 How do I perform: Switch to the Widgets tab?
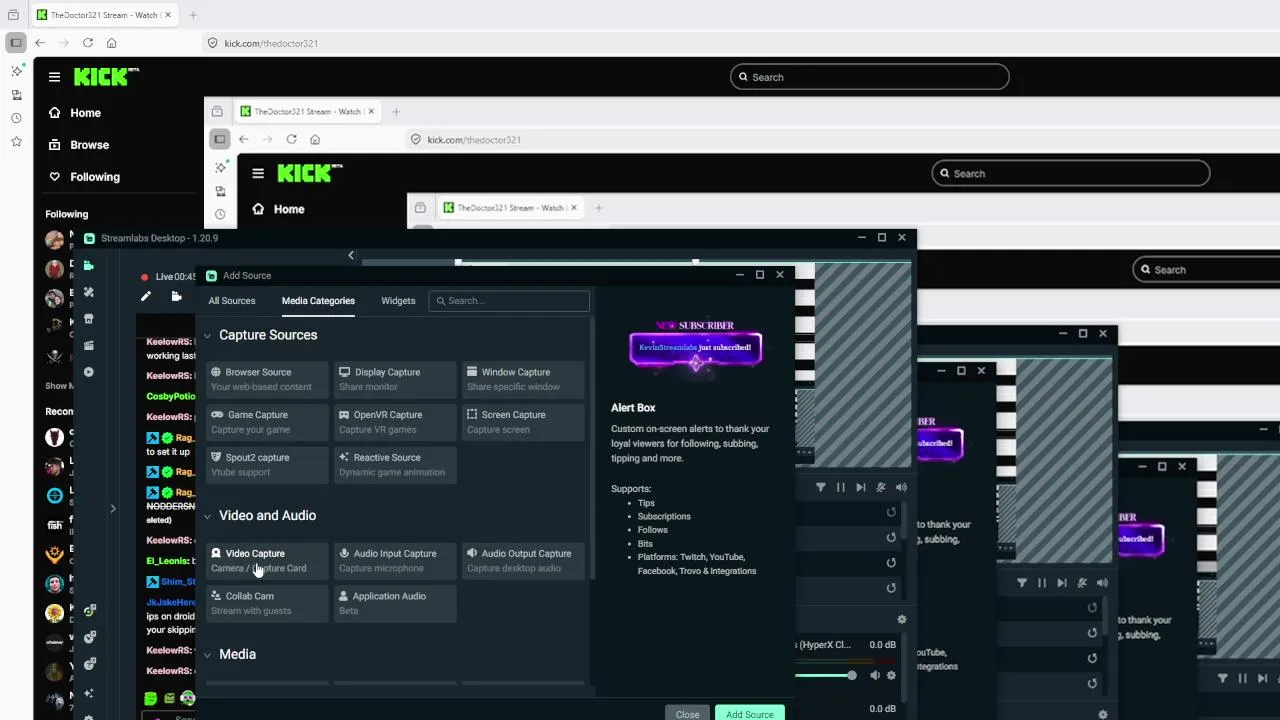click(398, 301)
